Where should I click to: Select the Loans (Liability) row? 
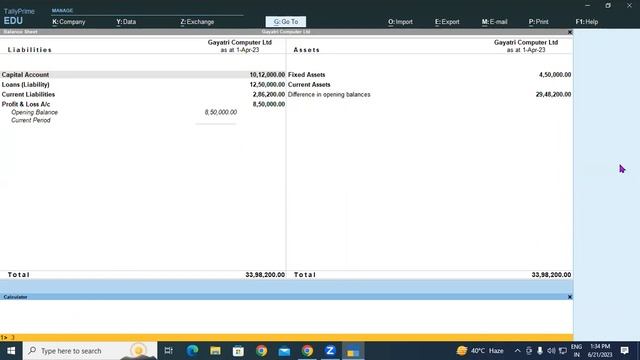[143, 84]
